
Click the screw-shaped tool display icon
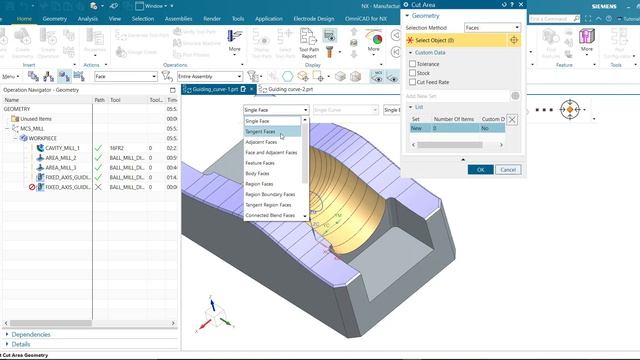329,52
